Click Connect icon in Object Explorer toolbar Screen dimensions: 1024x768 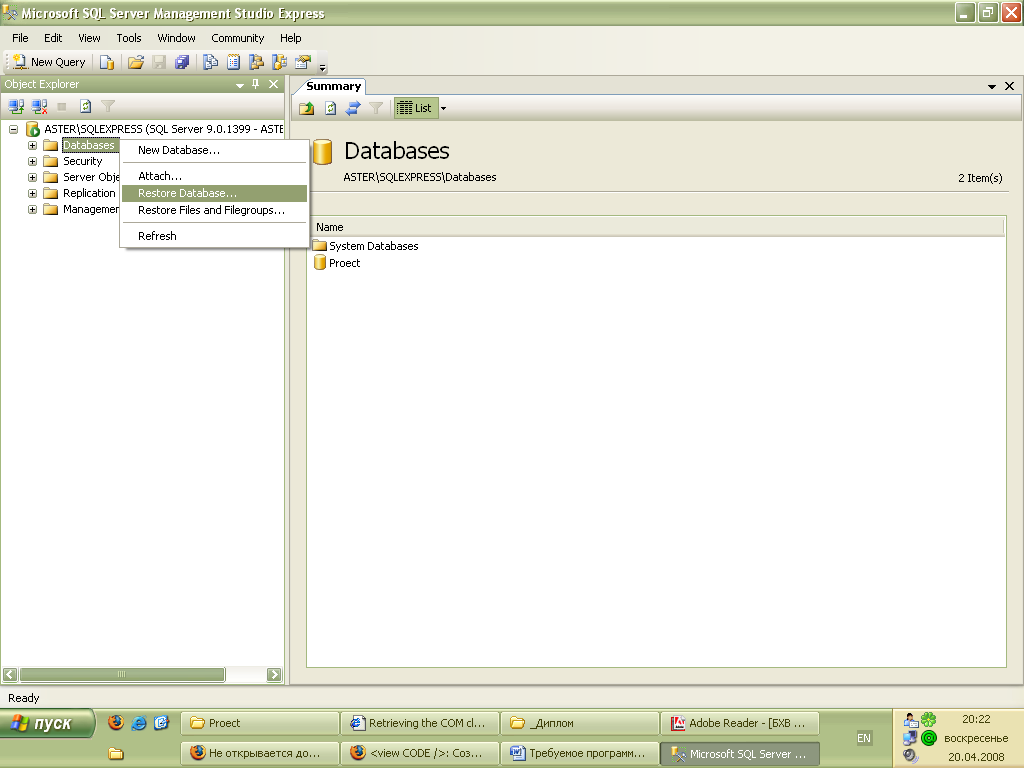tap(16, 106)
